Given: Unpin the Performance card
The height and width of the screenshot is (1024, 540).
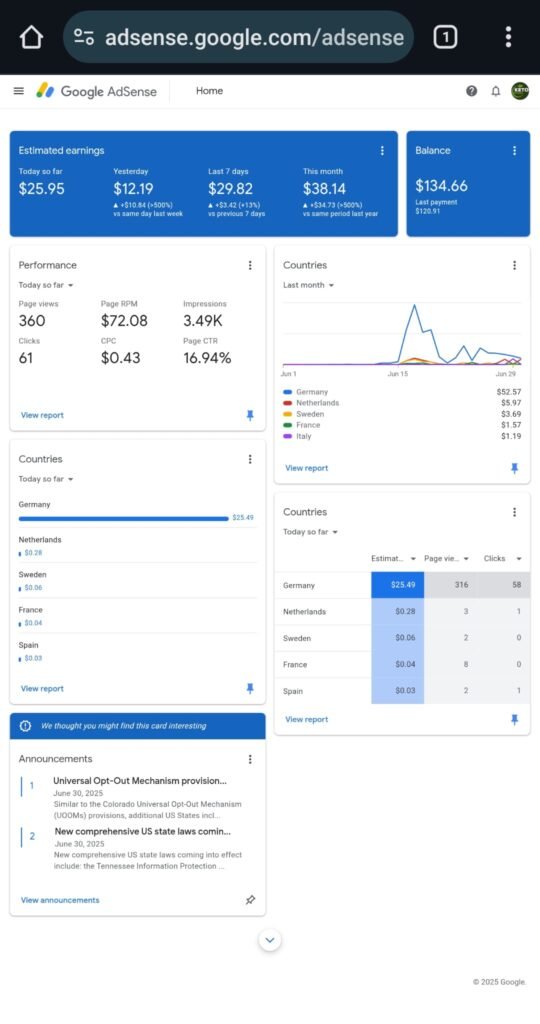Looking at the screenshot, I should (250, 415).
